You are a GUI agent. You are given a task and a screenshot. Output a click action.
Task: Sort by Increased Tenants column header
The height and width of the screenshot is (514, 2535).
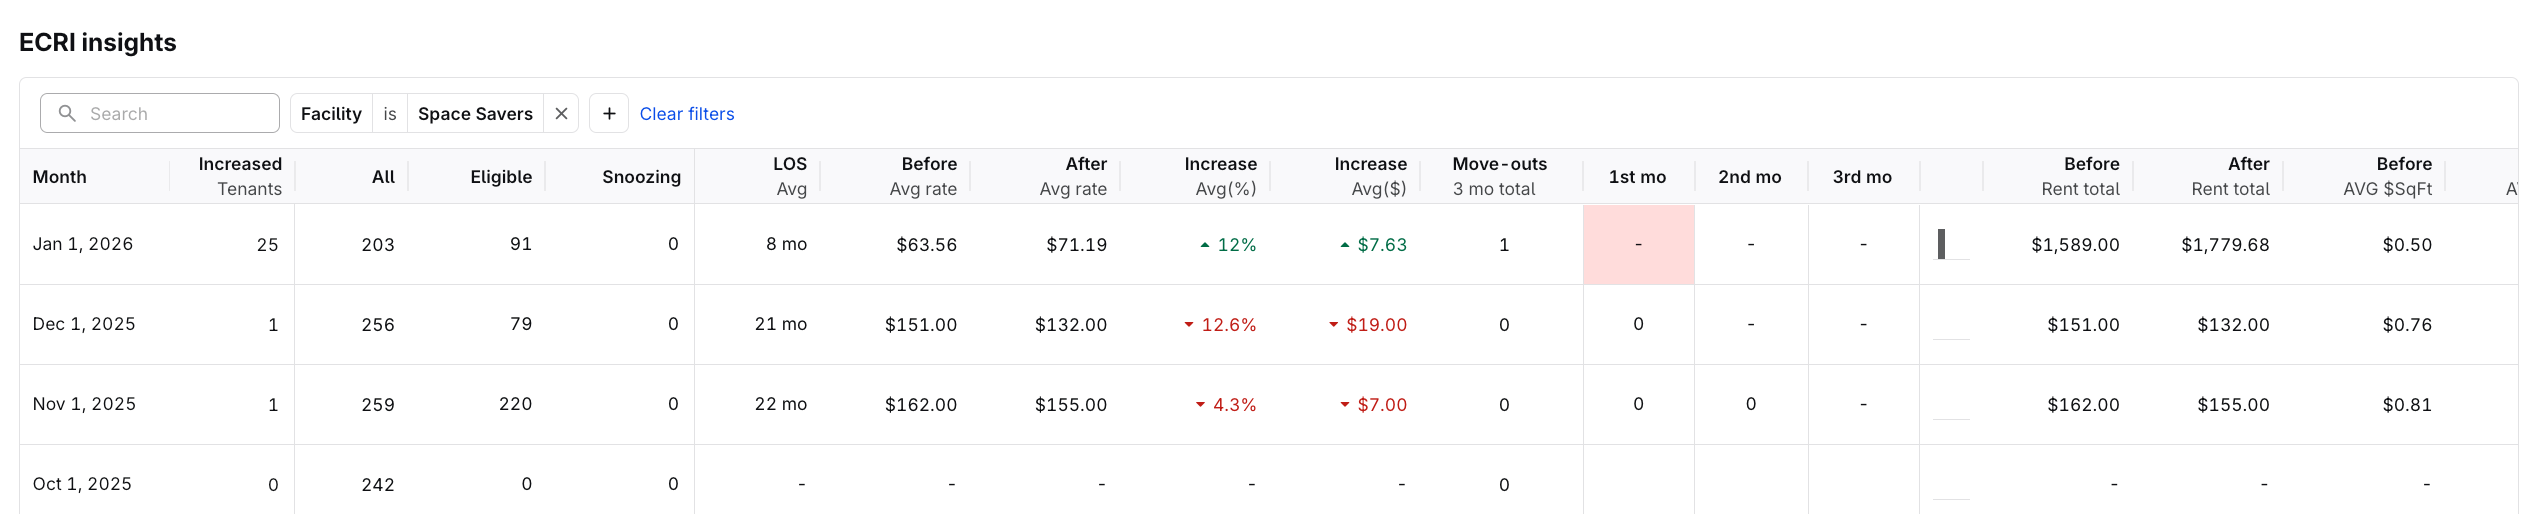pos(240,176)
